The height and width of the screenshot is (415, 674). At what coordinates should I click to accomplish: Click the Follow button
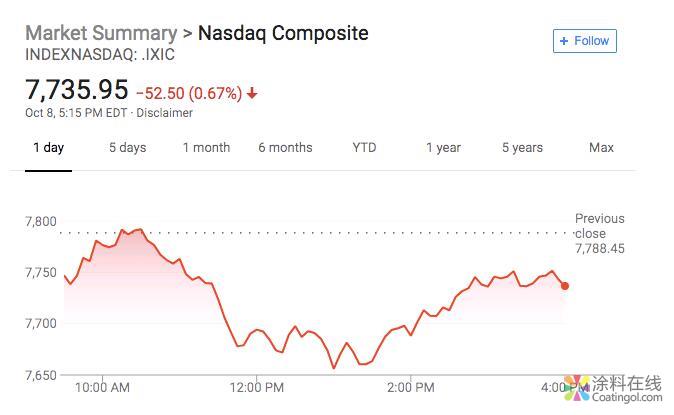[x=585, y=41]
